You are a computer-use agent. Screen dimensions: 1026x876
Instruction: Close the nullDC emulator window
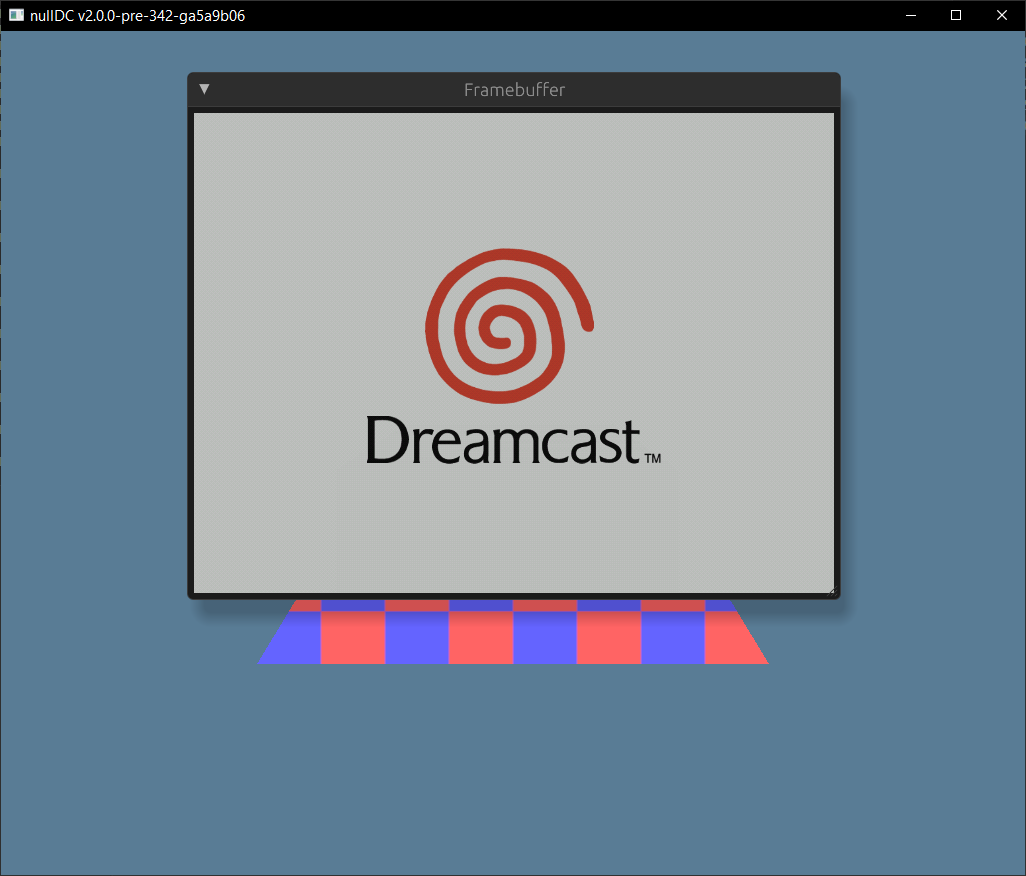[x=1002, y=15]
